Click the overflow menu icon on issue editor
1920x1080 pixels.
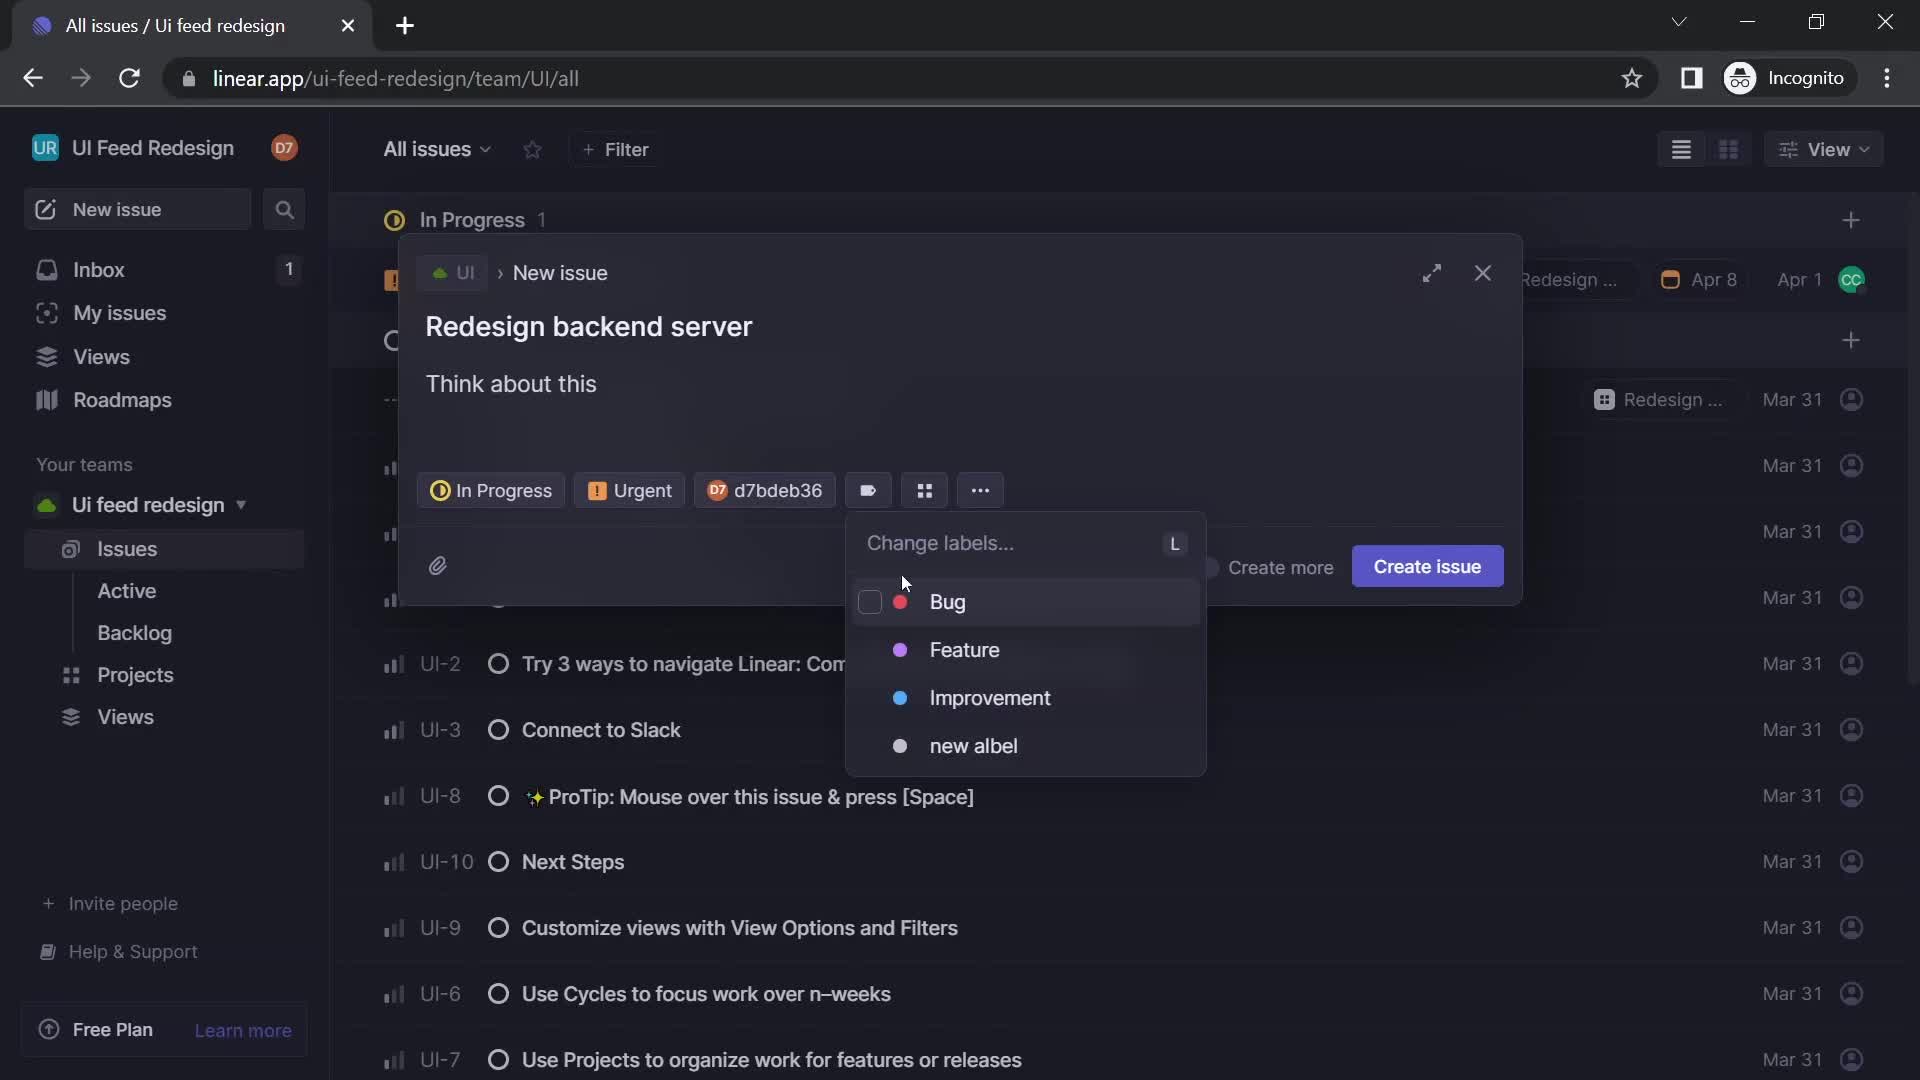pos(980,491)
